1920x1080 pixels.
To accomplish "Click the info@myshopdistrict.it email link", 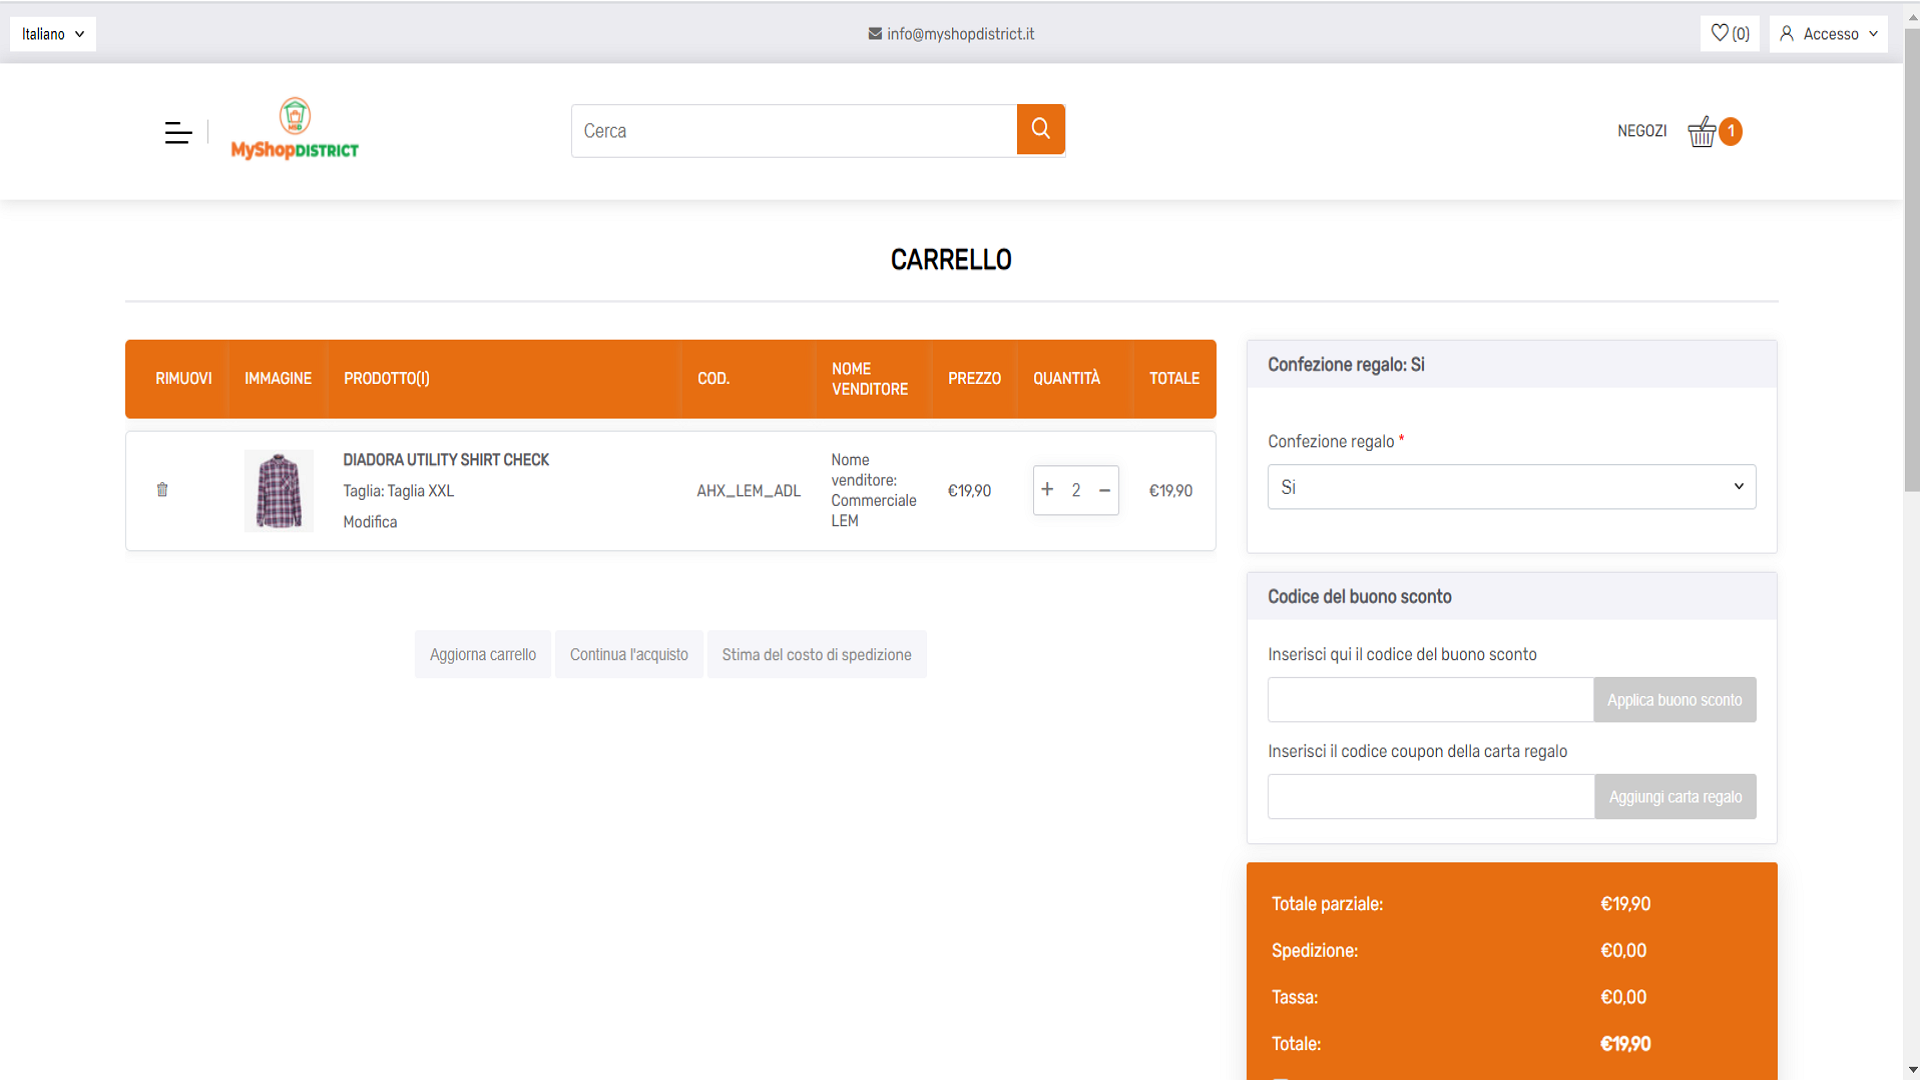I will [960, 34].
